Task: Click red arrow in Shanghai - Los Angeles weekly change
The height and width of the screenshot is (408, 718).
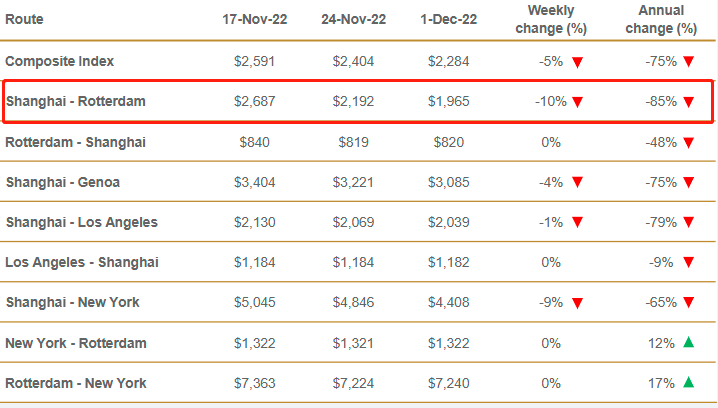Action: pos(577,222)
